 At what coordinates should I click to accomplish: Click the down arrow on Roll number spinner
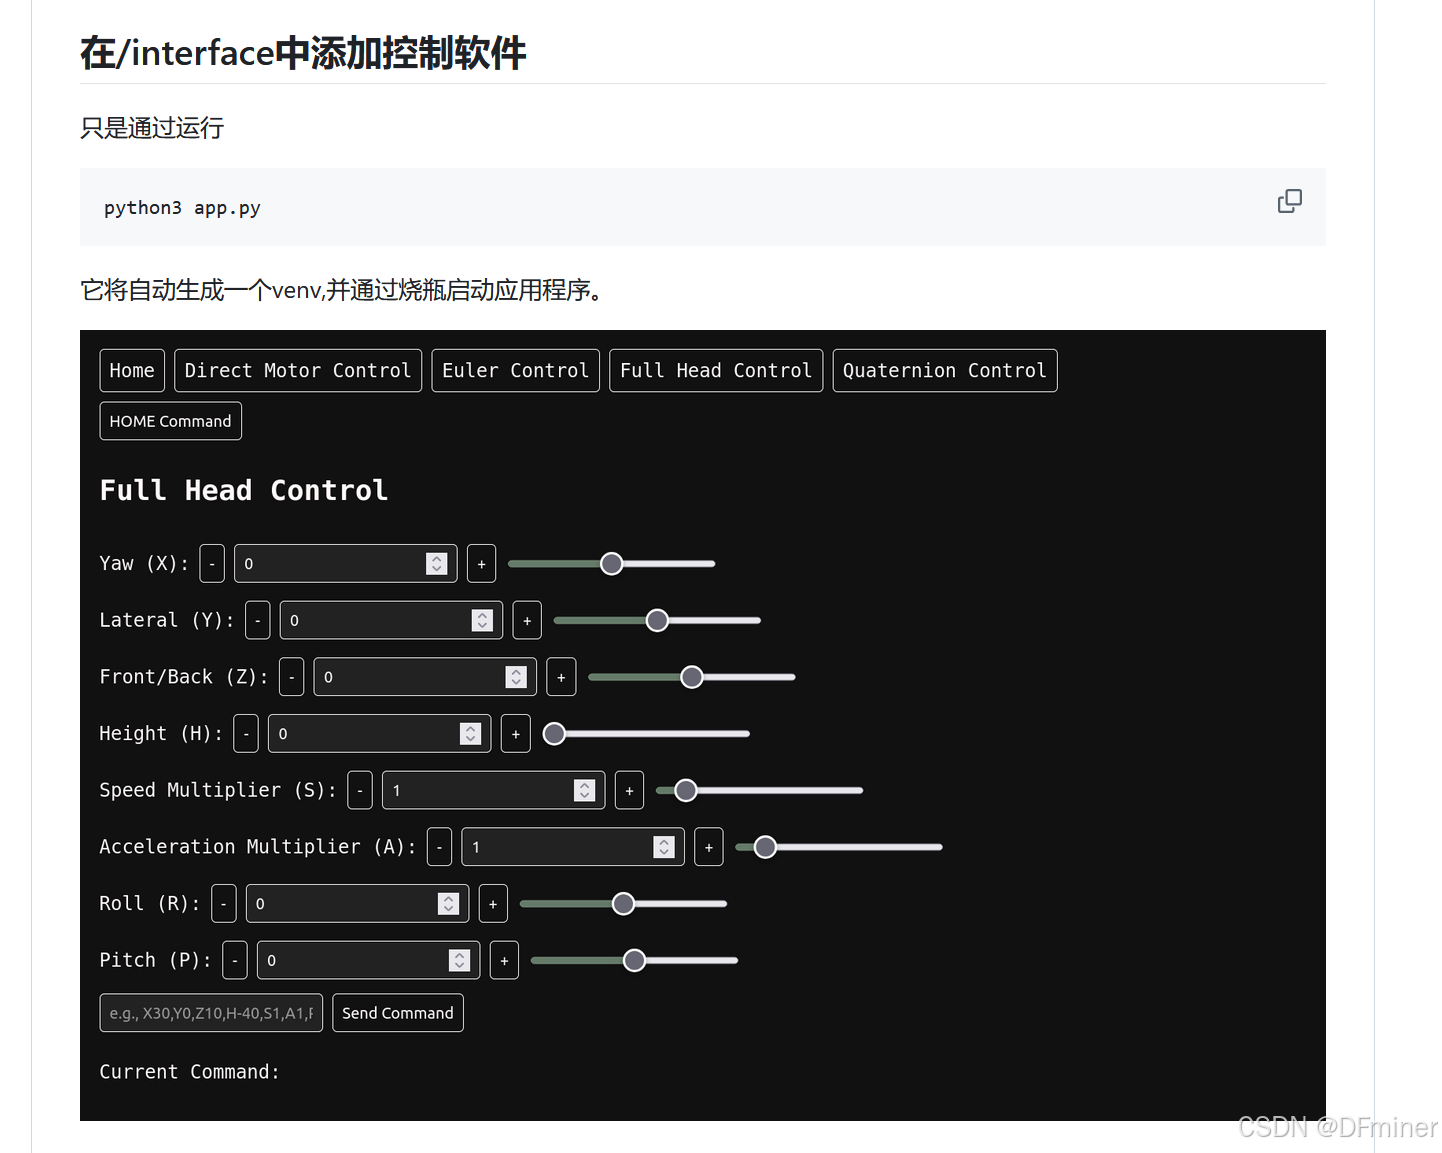448,908
